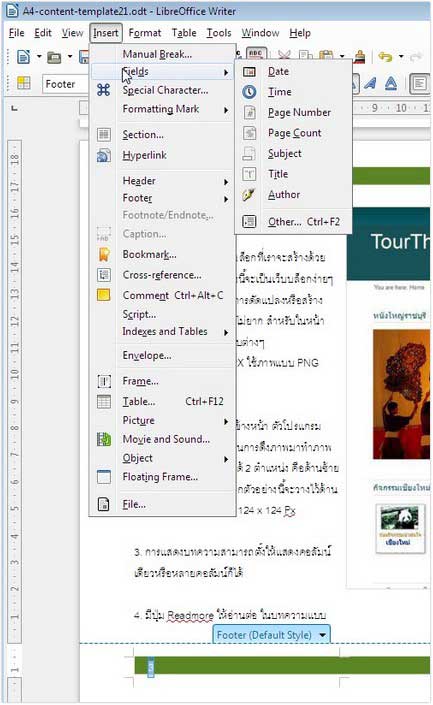This screenshot has width=433, height=705.
Task: Click the Comment yellow note icon
Action: [x=103, y=295]
